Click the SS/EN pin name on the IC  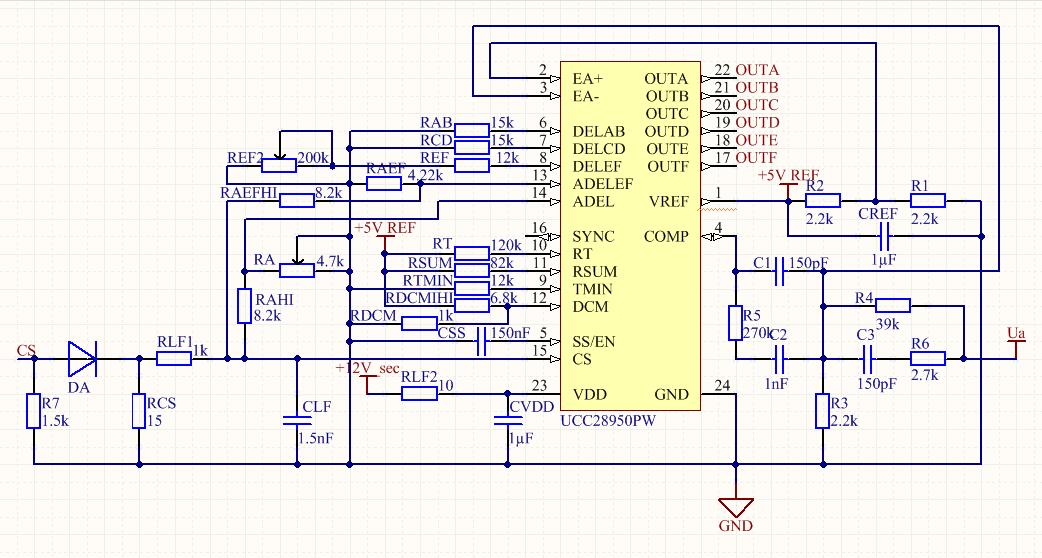point(593,342)
